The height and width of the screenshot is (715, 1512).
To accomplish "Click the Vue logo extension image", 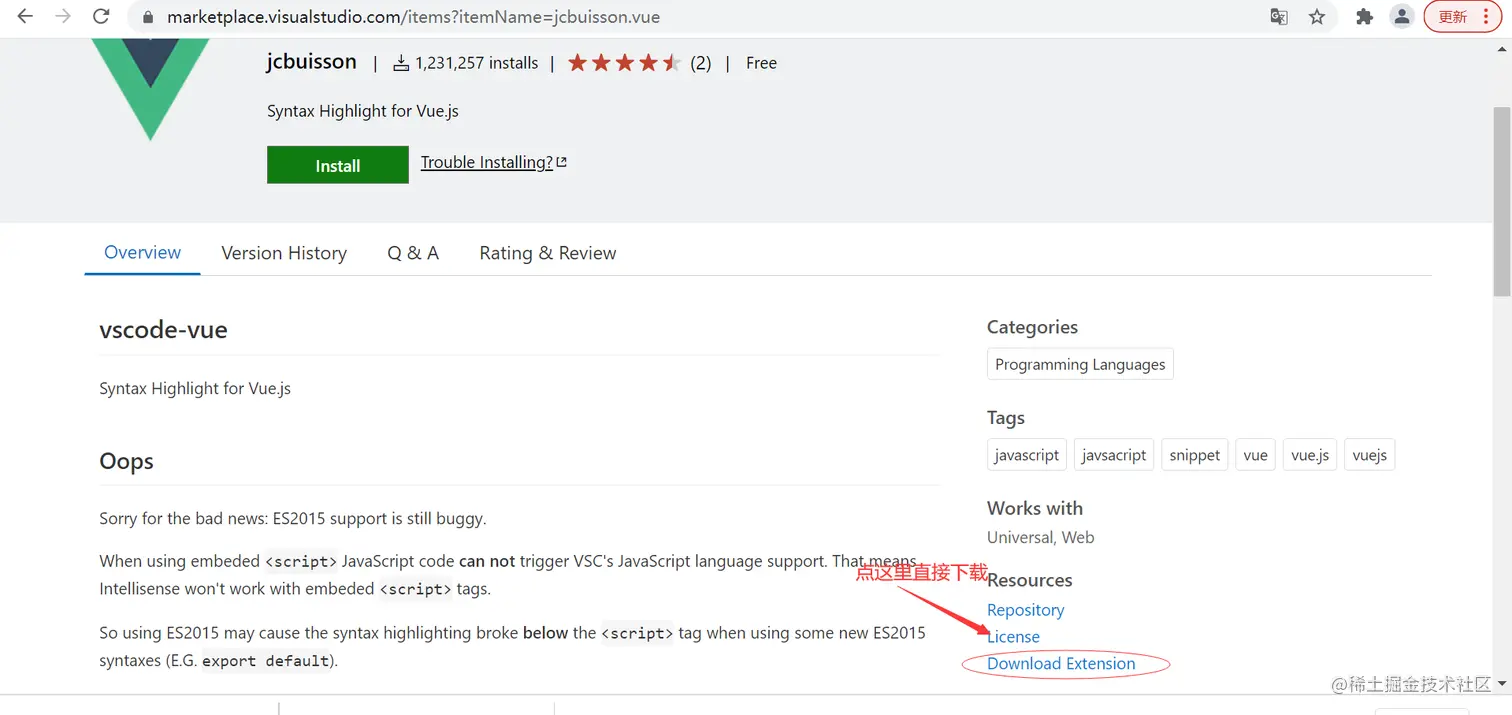I will [151, 90].
